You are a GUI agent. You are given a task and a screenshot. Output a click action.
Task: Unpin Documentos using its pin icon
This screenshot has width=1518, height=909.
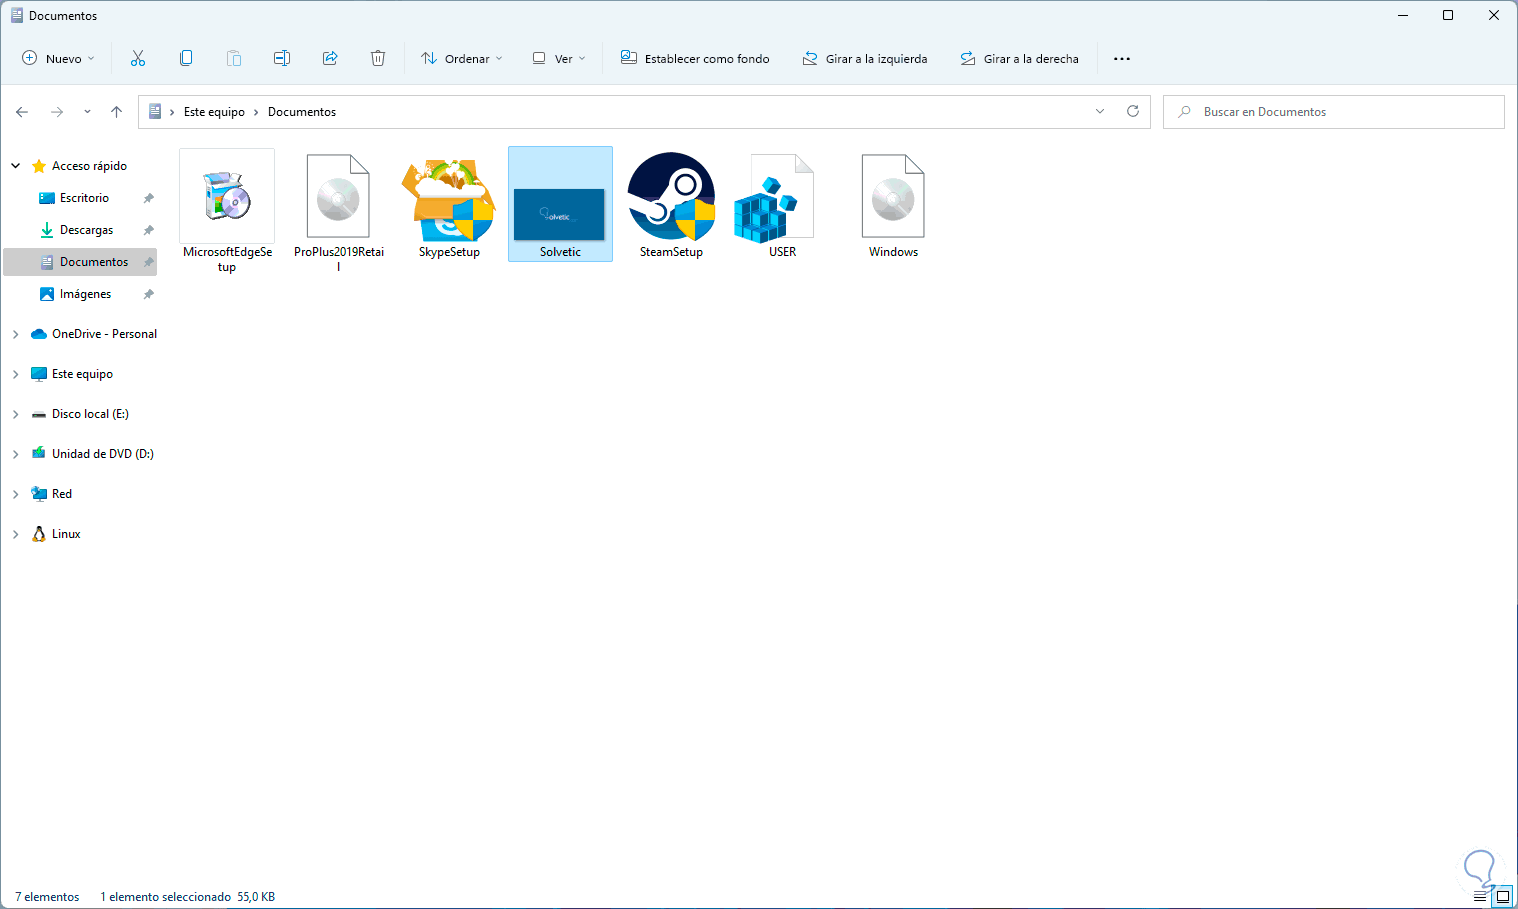coord(149,262)
